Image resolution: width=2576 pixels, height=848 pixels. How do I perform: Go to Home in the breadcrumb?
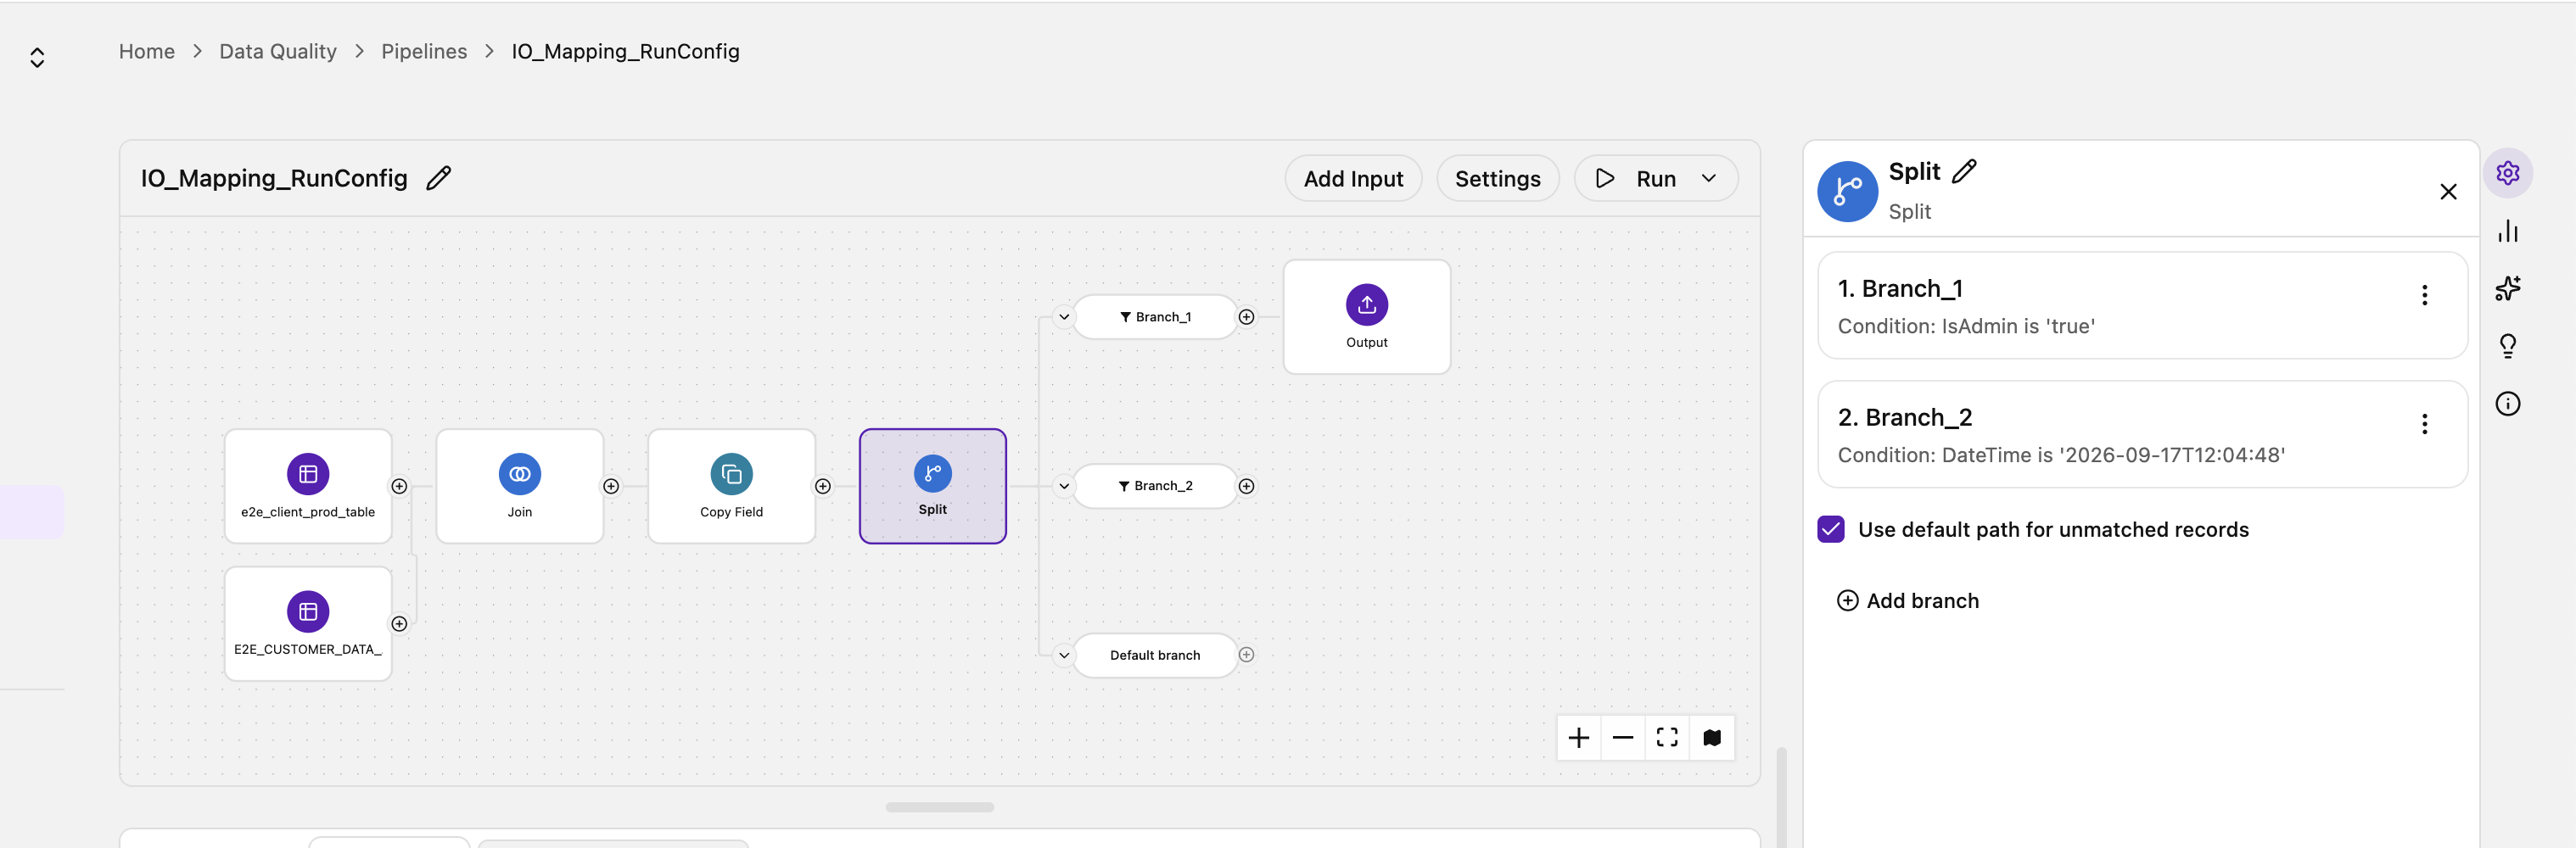coord(147,51)
